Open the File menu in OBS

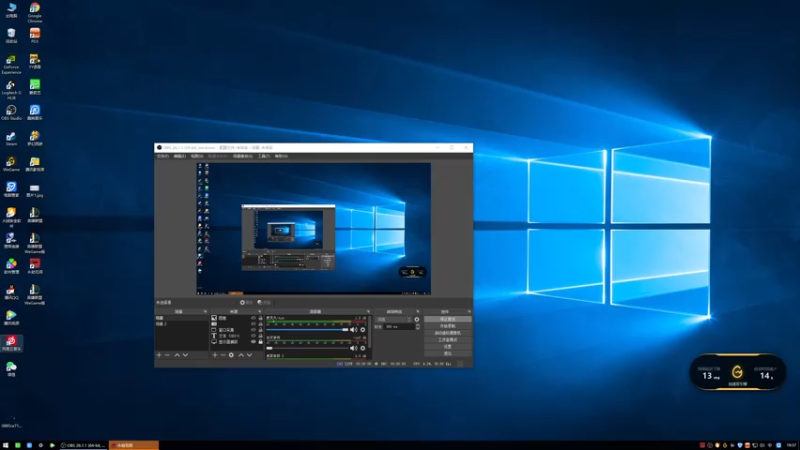(163, 156)
